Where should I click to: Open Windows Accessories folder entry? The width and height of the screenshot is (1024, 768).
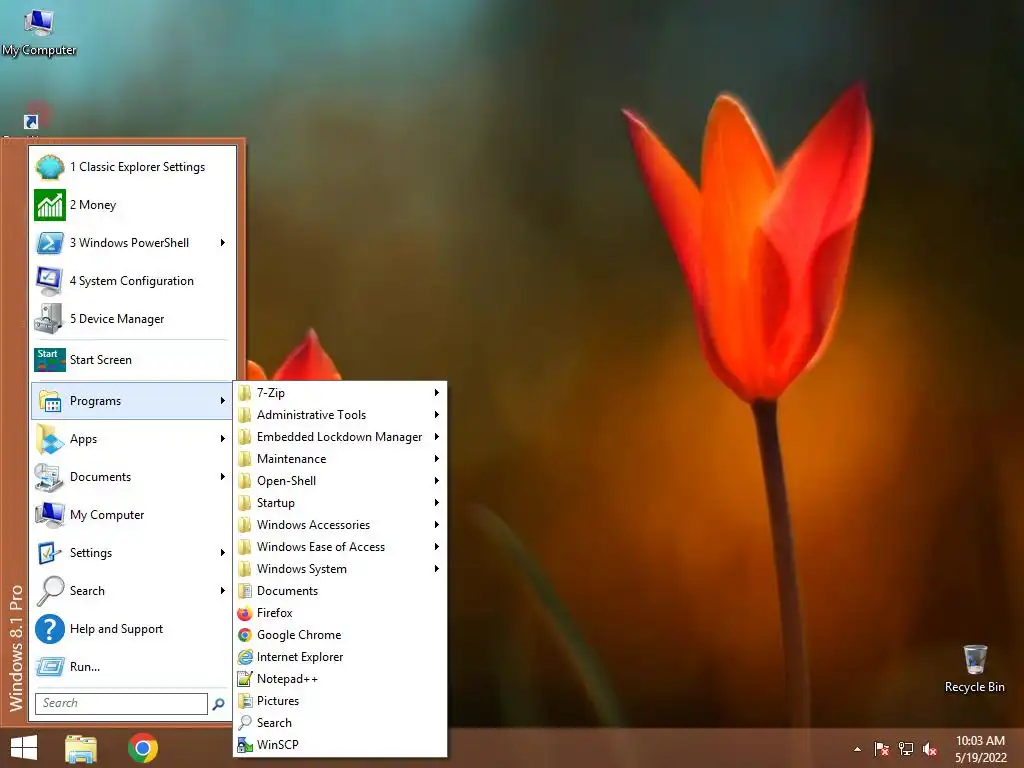(x=340, y=525)
